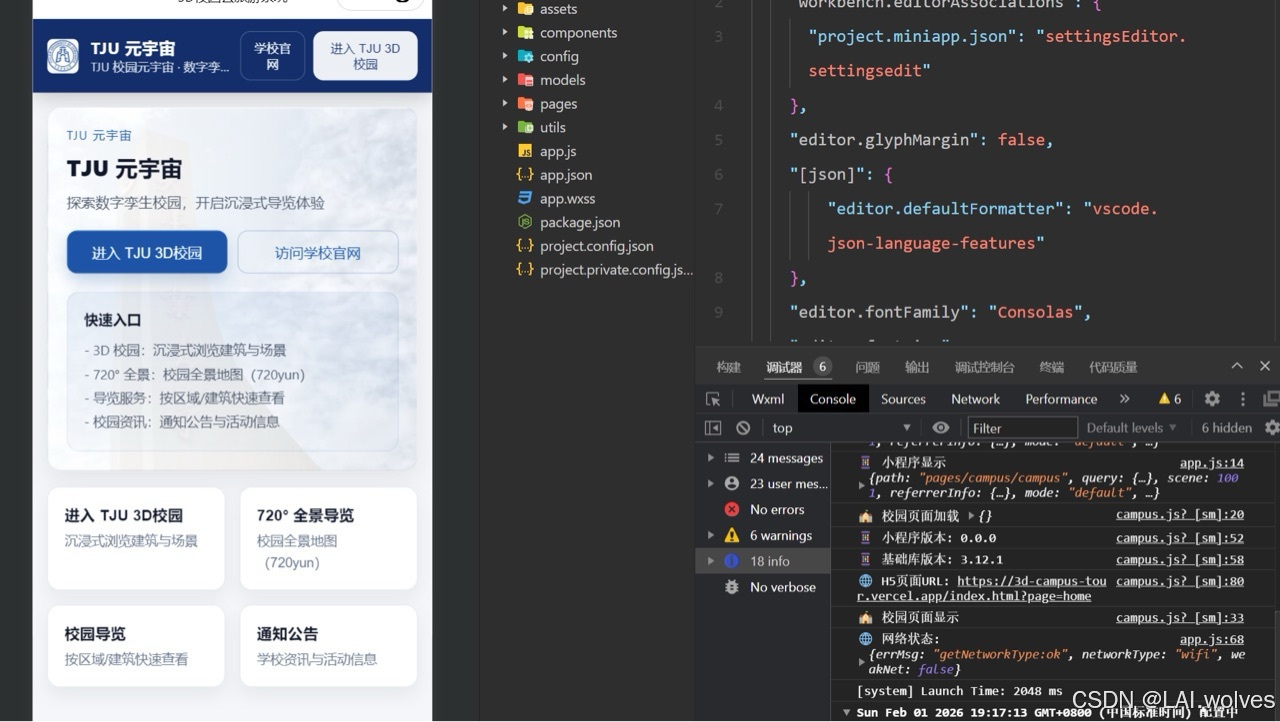
Task: Select app.json in the file tree
Action: (x=566, y=175)
